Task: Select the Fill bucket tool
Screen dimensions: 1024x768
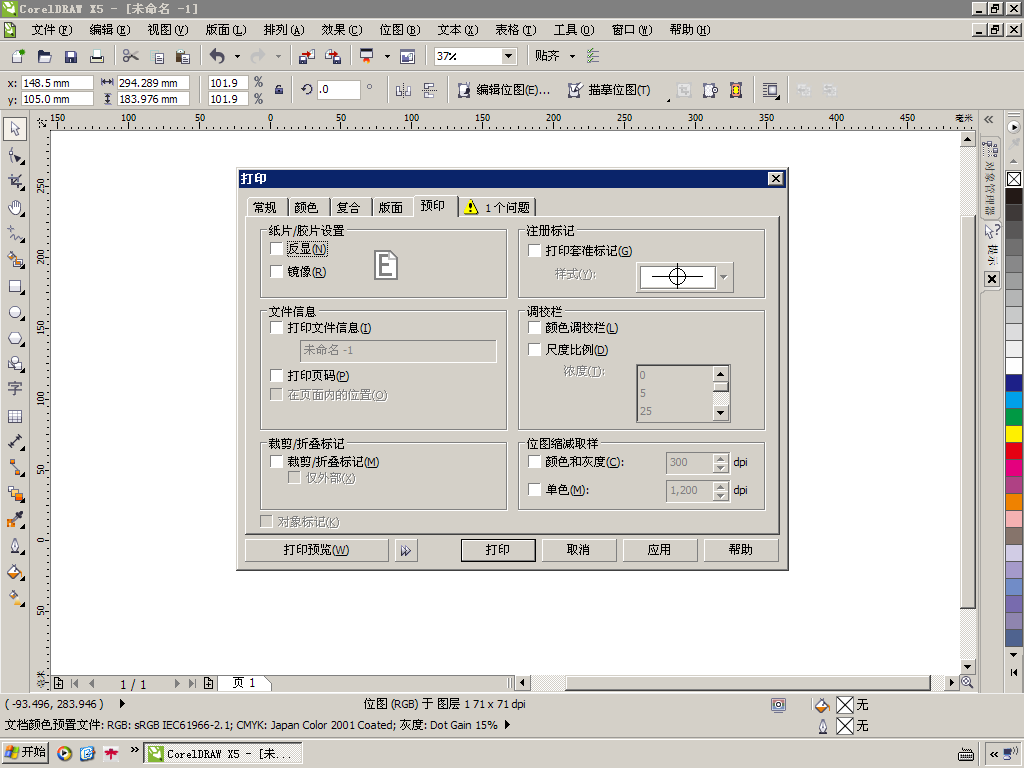Action: pos(15,573)
